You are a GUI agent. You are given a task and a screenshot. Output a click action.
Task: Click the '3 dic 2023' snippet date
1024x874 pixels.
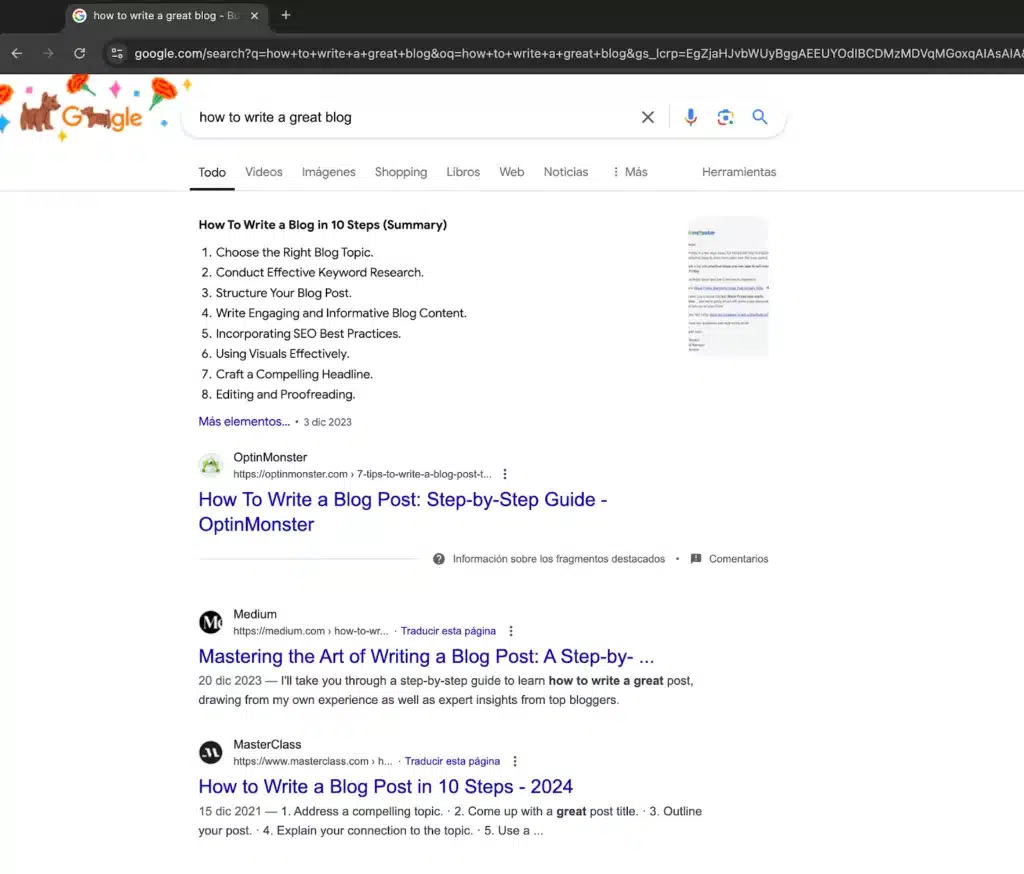[328, 422]
